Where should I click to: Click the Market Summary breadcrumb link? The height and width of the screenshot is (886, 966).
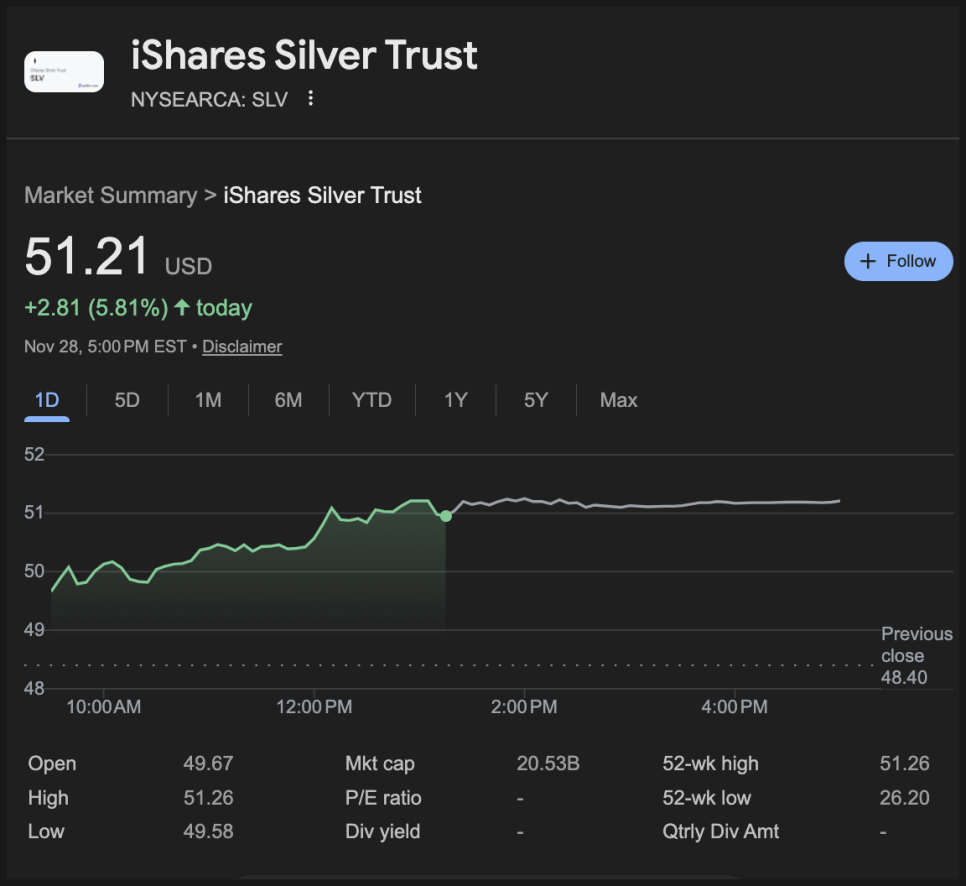[110, 195]
